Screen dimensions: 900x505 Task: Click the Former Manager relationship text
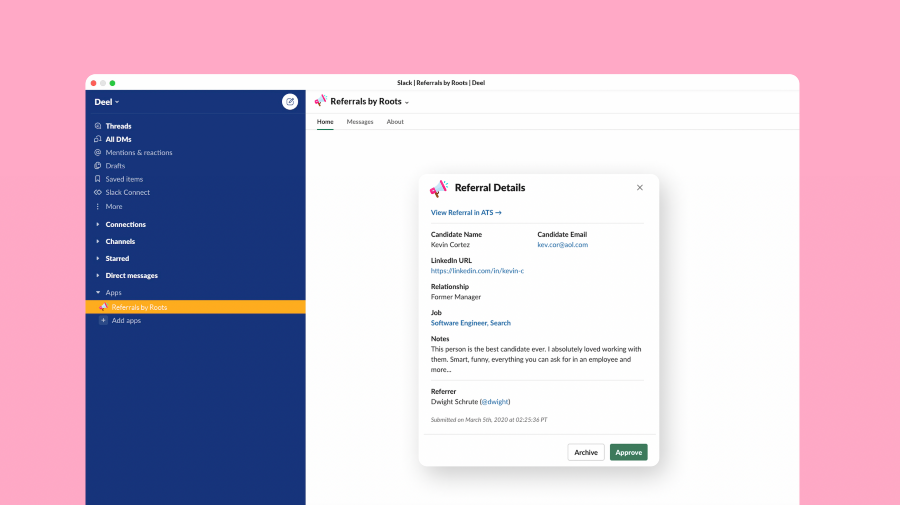[456, 297]
